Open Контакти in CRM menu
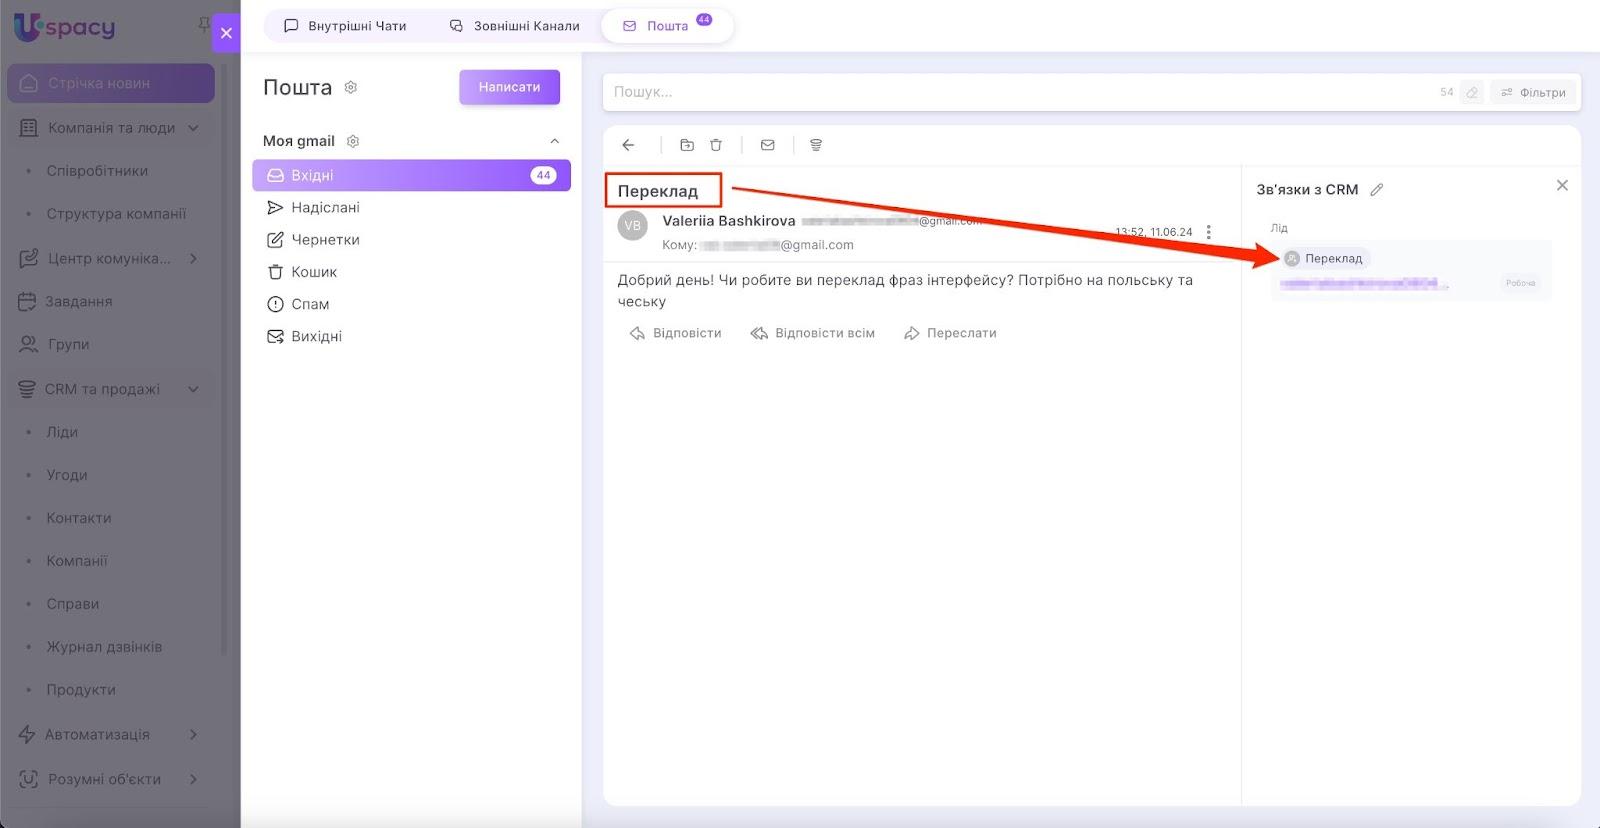Image resolution: width=1600 pixels, height=828 pixels. [79, 518]
